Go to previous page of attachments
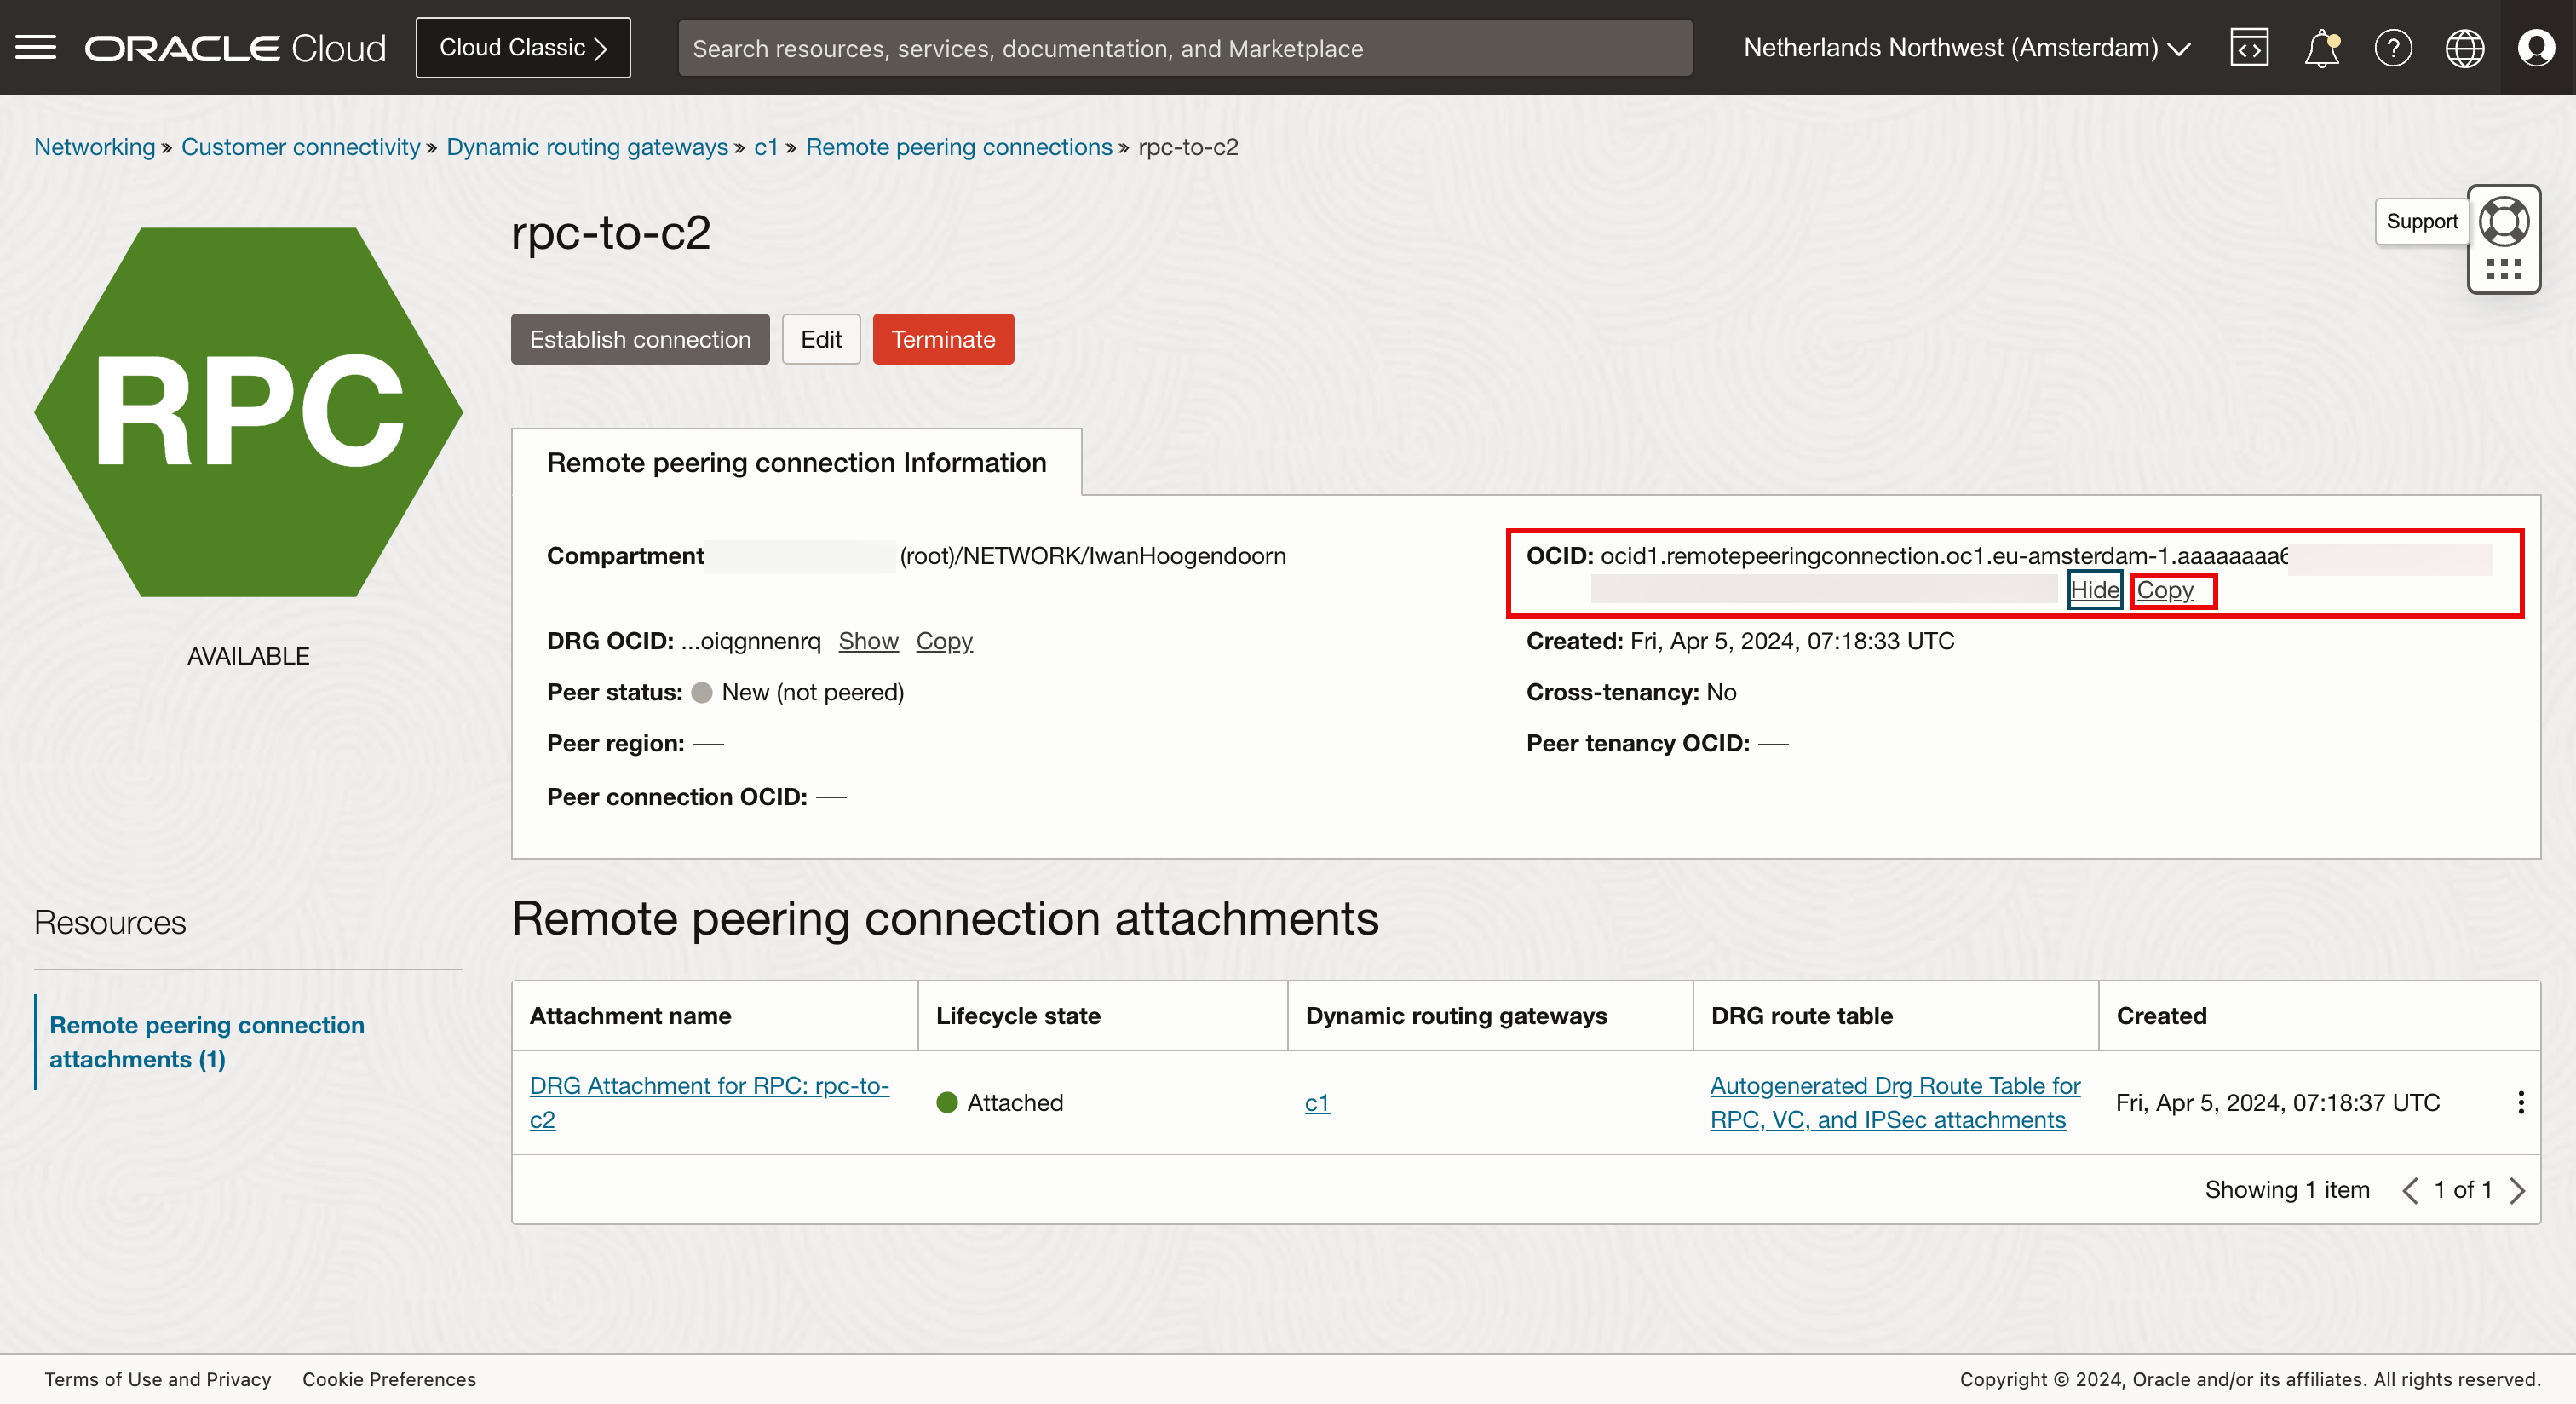 click(x=2410, y=1190)
